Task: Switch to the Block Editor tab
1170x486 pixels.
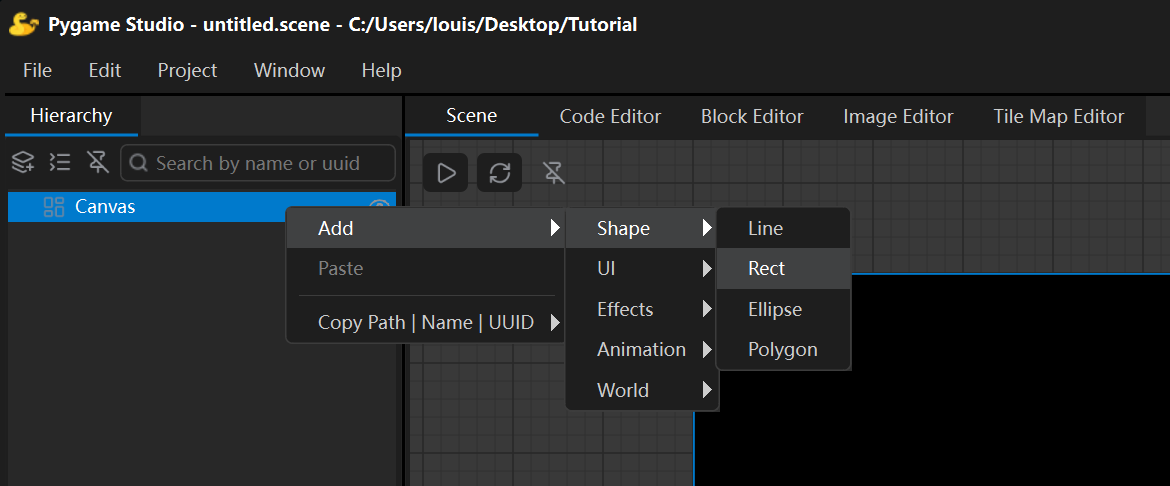Action: click(752, 116)
